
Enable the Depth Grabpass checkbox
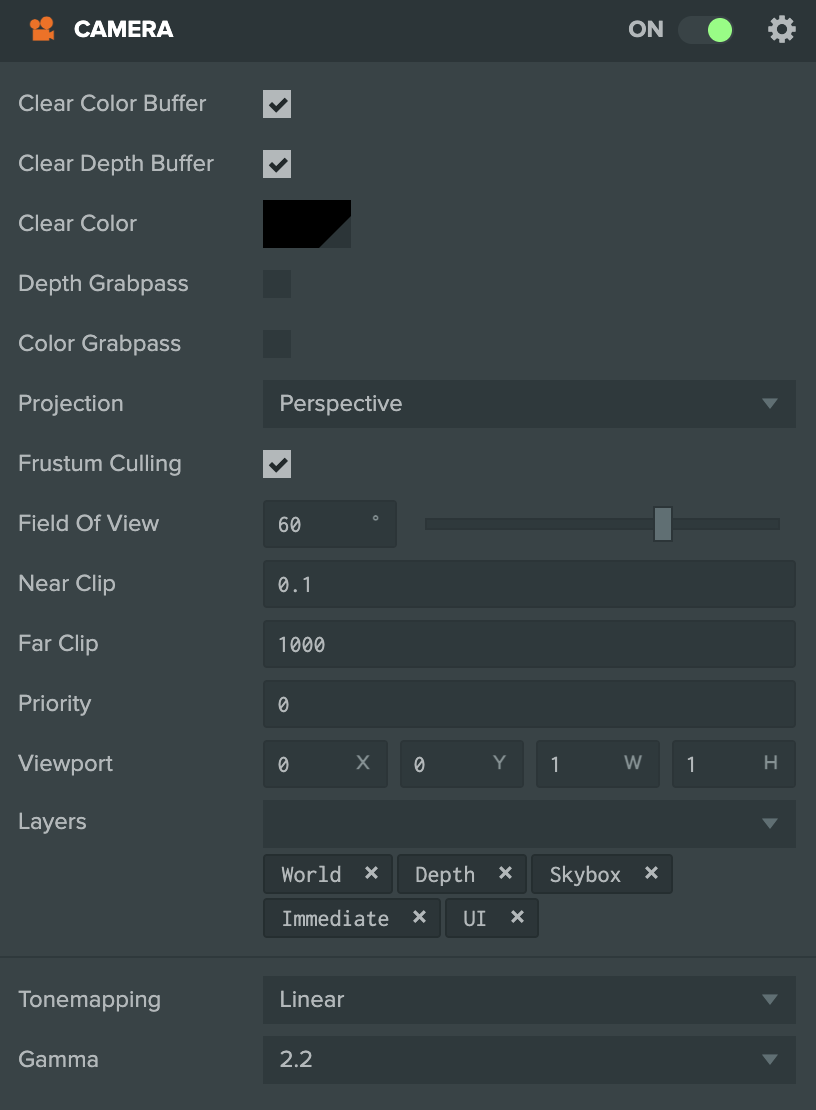(277, 284)
